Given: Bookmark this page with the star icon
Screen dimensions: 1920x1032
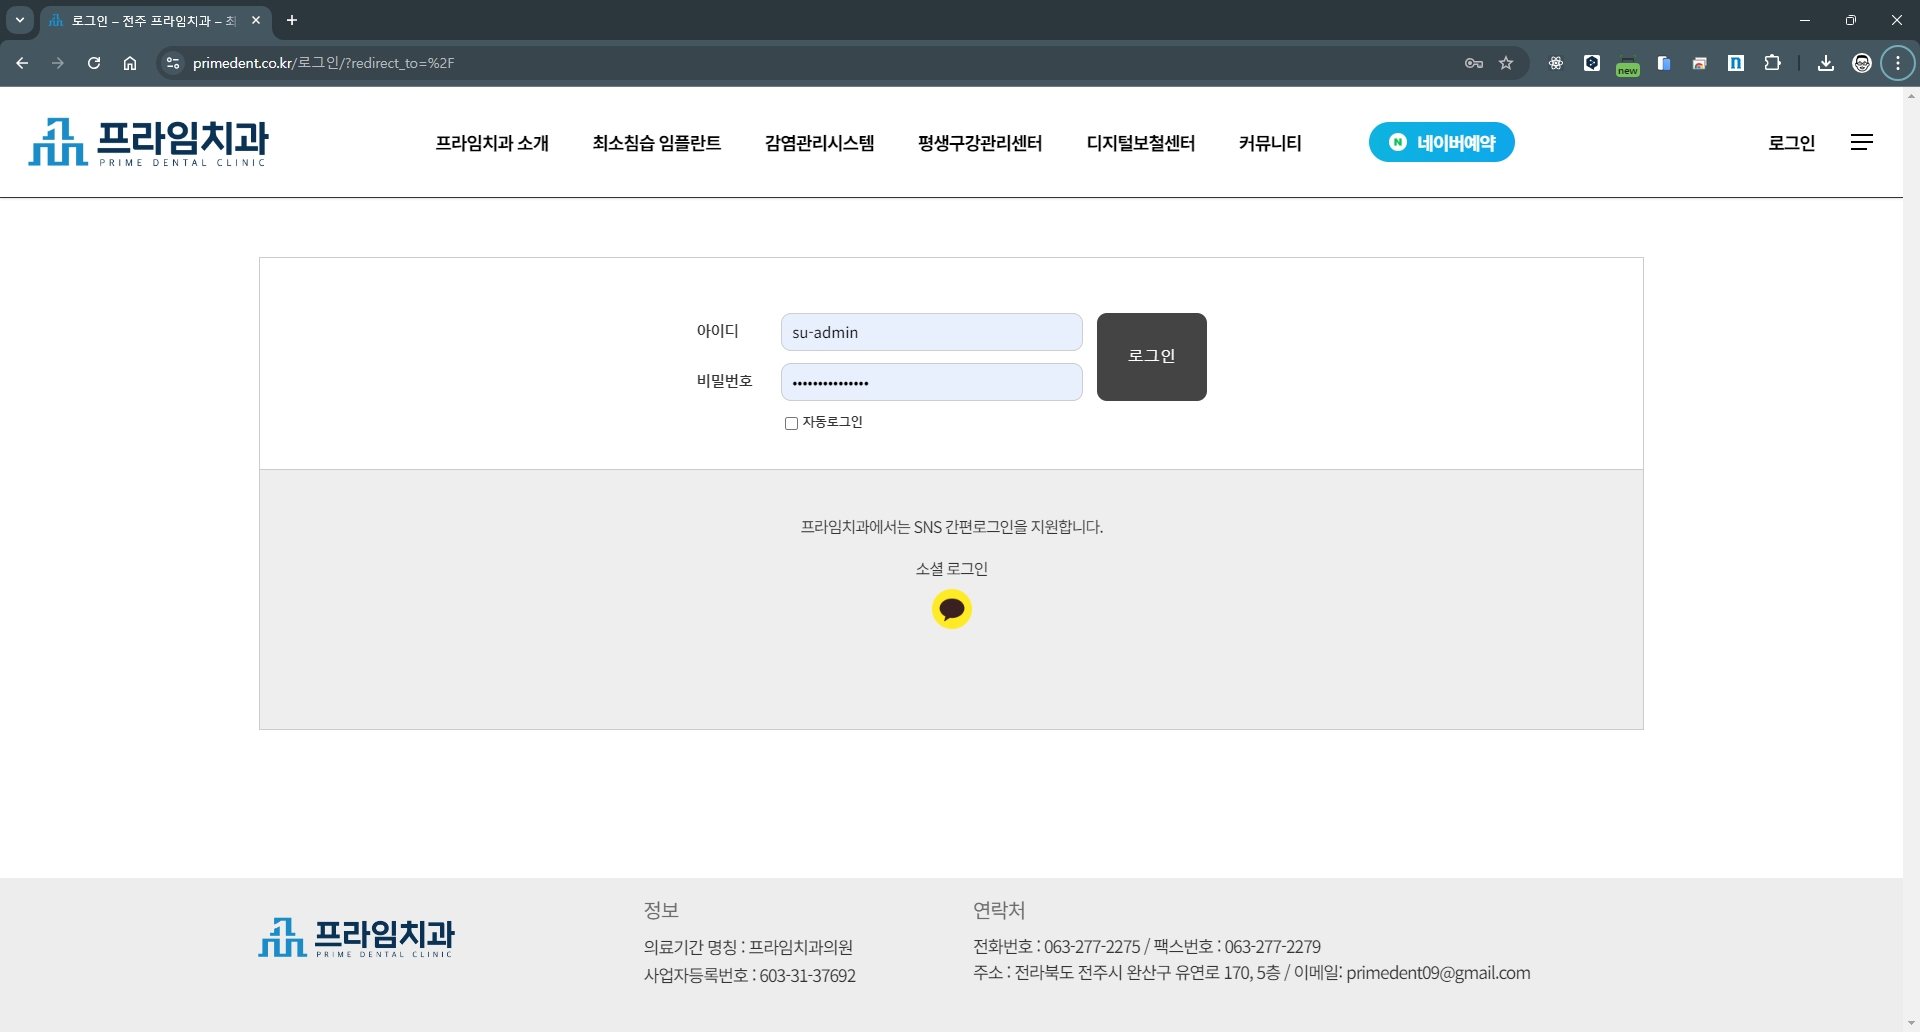Looking at the screenshot, I should (x=1507, y=63).
